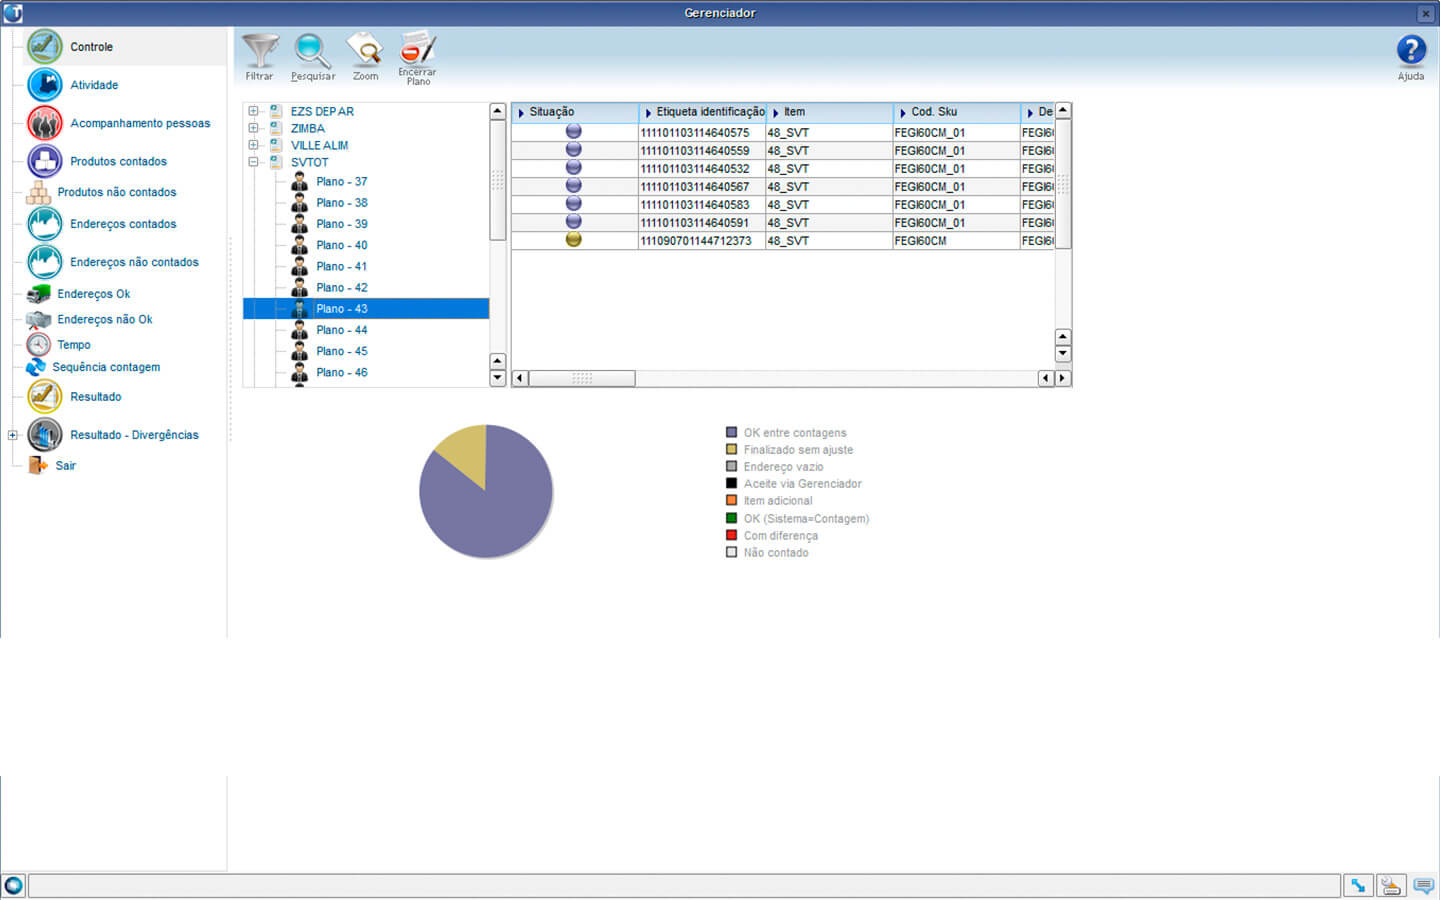The height and width of the screenshot is (900, 1440).
Task: Click OK (Sistema=Contagem) green swatch
Action: coord(731,518)
